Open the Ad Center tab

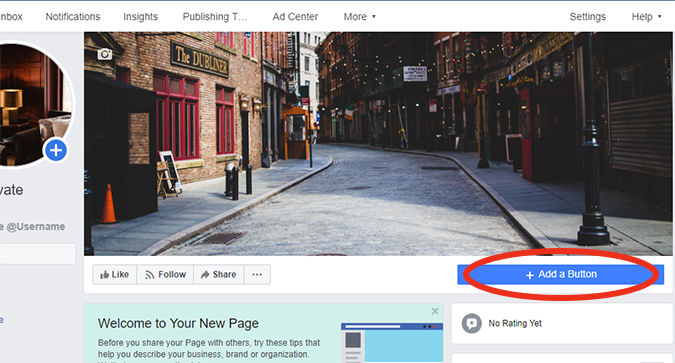coord(295,17)
